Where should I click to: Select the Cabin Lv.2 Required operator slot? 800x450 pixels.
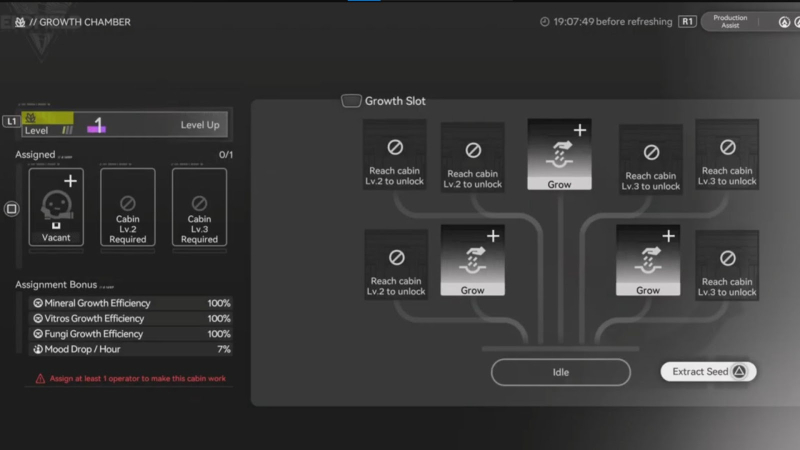128,207
